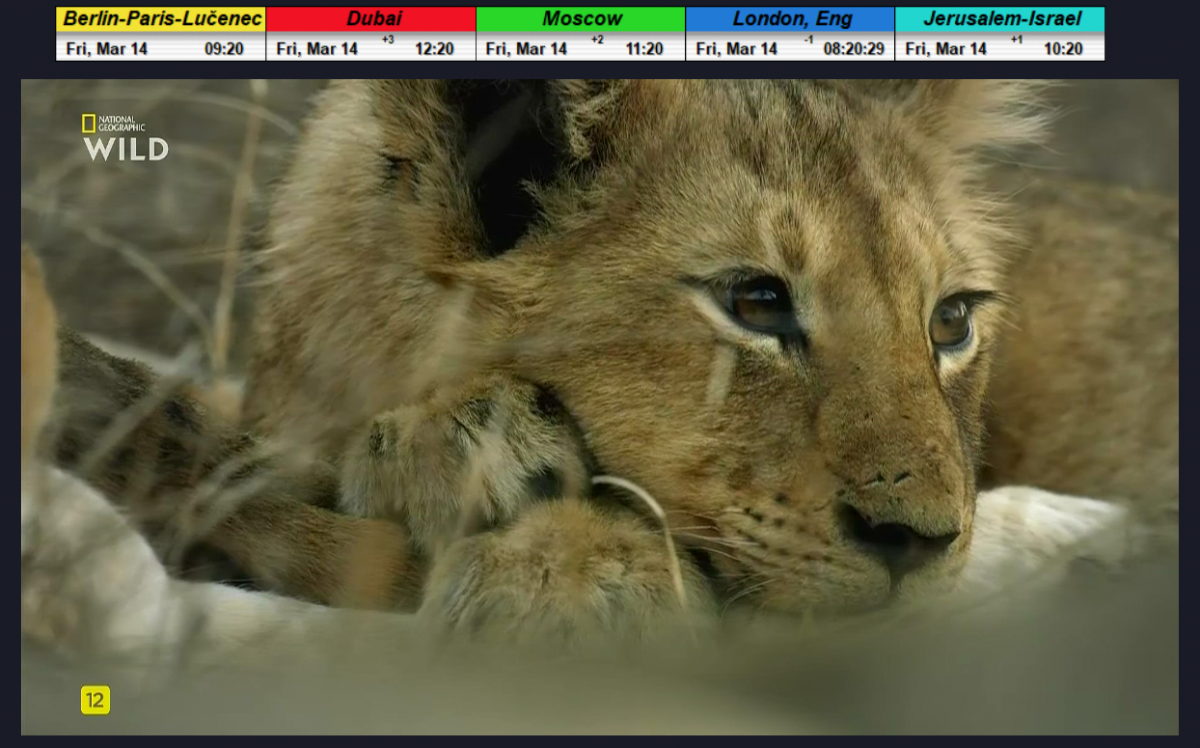The image size is (1200, 748).
Task: Click the Fri, Mar 14 date under Dubai
Action: pos(317,49)
